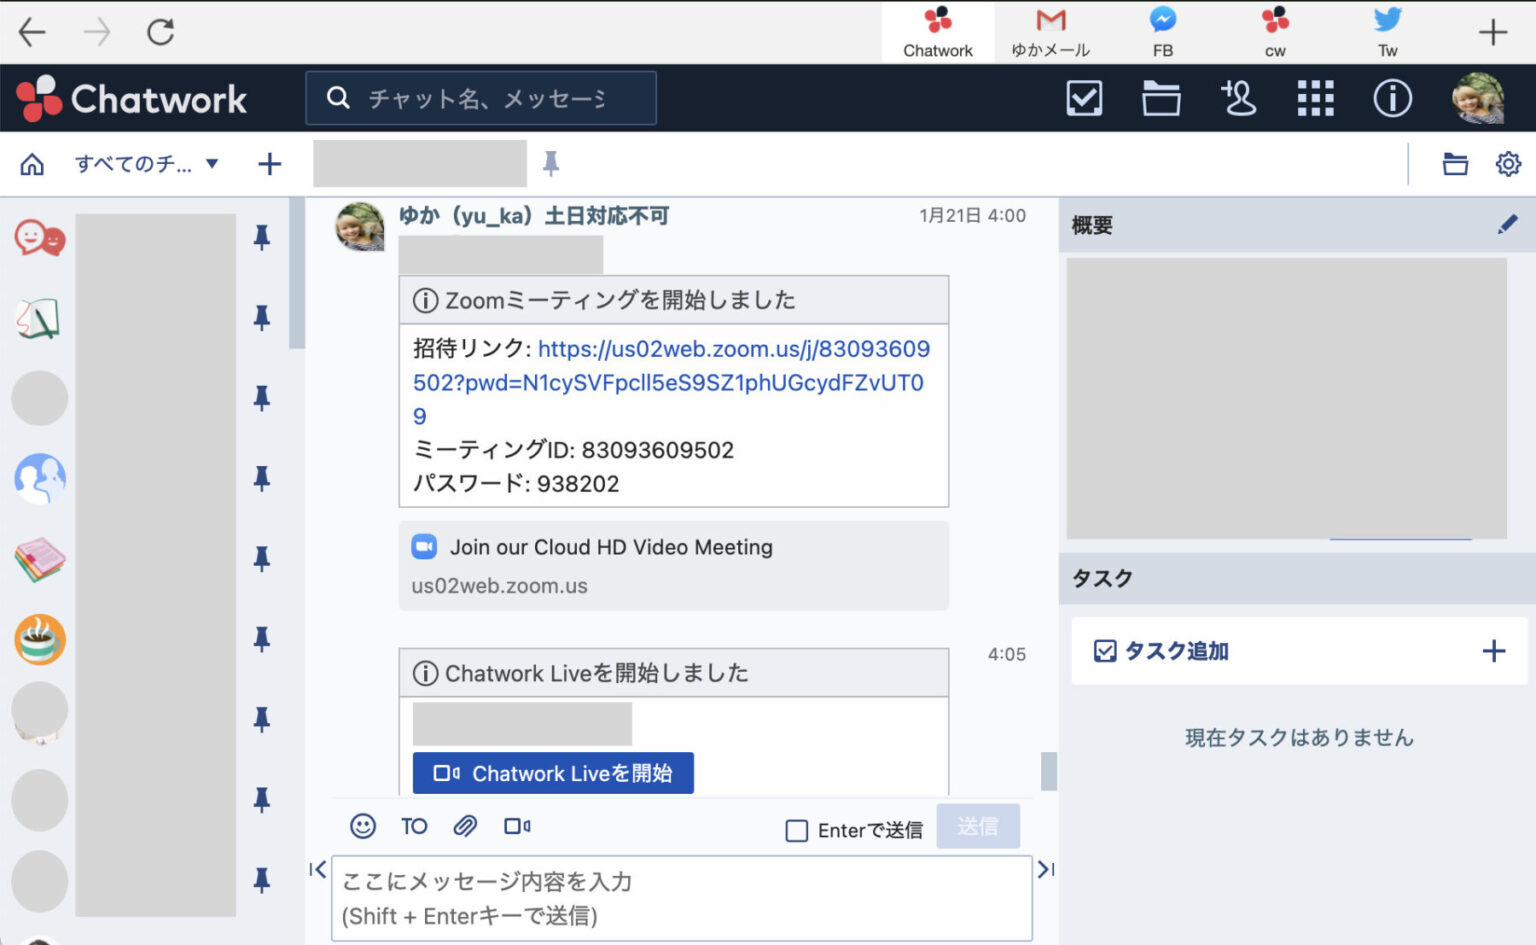Open the add contacts icon
The height and width of the screenshot is (945, 1536).
(1239, 98)
